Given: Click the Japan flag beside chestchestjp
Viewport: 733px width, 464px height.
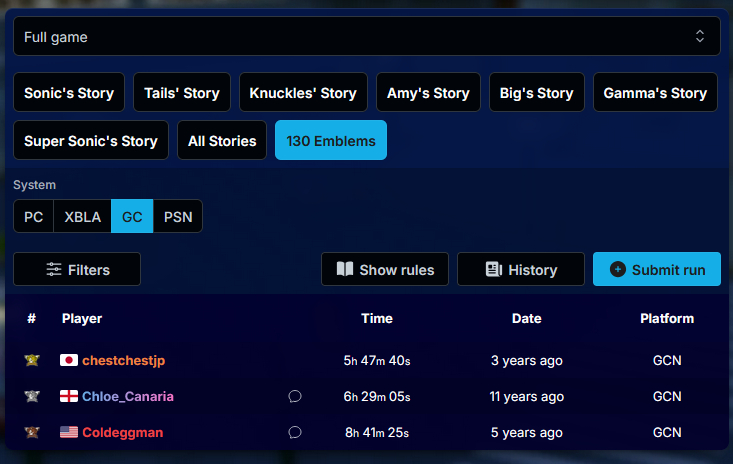Looking at the screenshot, I should click(x=69, y=360).
